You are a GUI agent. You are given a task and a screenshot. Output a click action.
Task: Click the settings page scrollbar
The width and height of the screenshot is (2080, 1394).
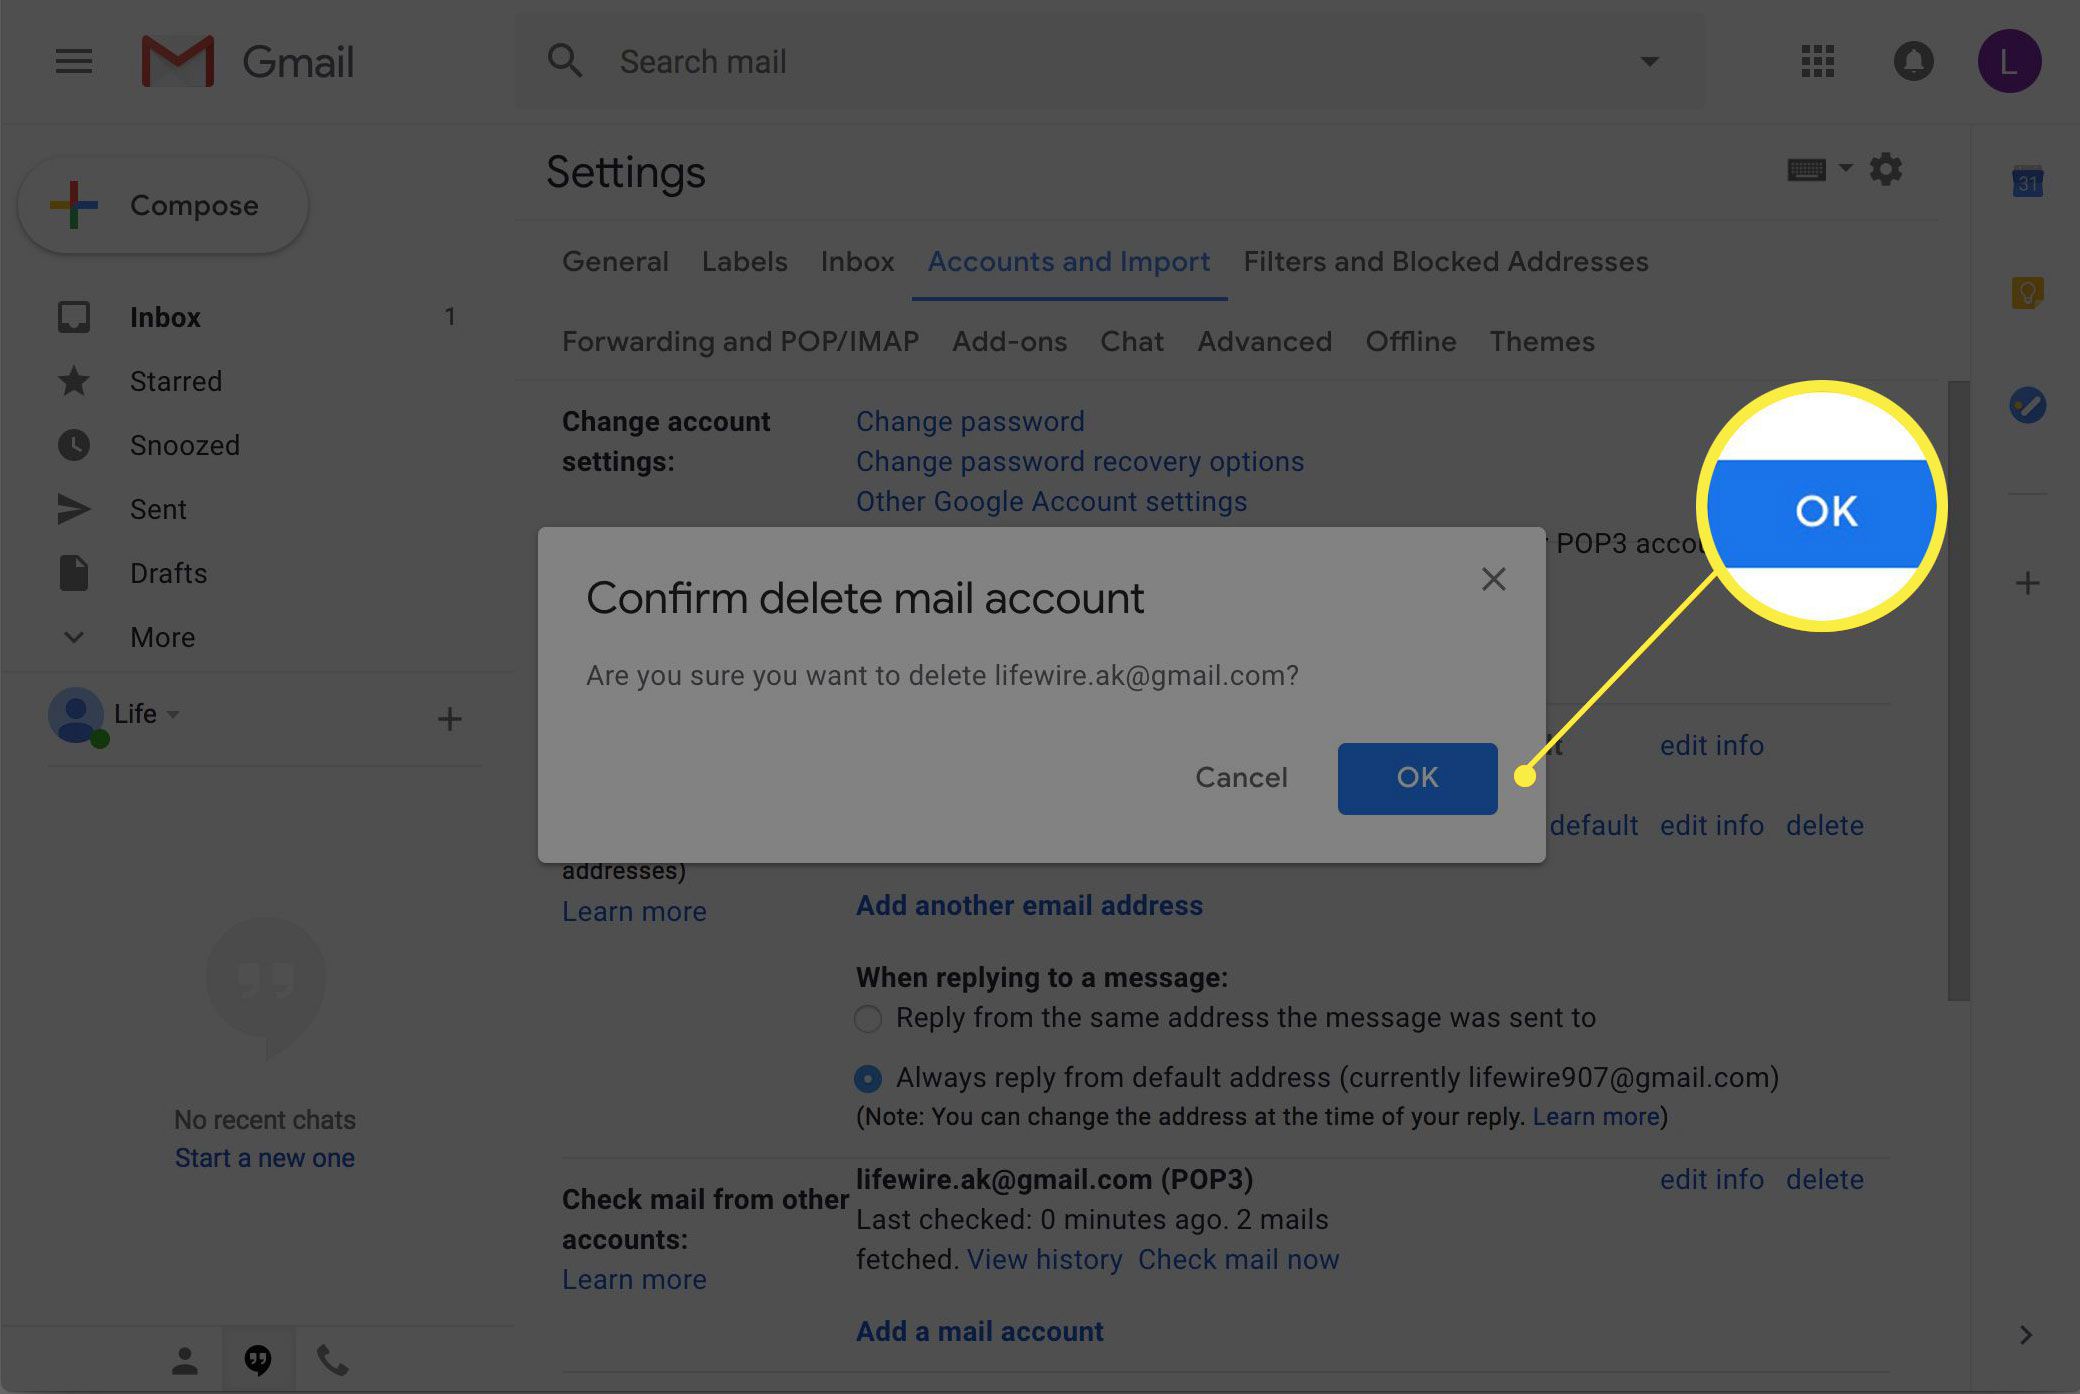click(1958, 690)
